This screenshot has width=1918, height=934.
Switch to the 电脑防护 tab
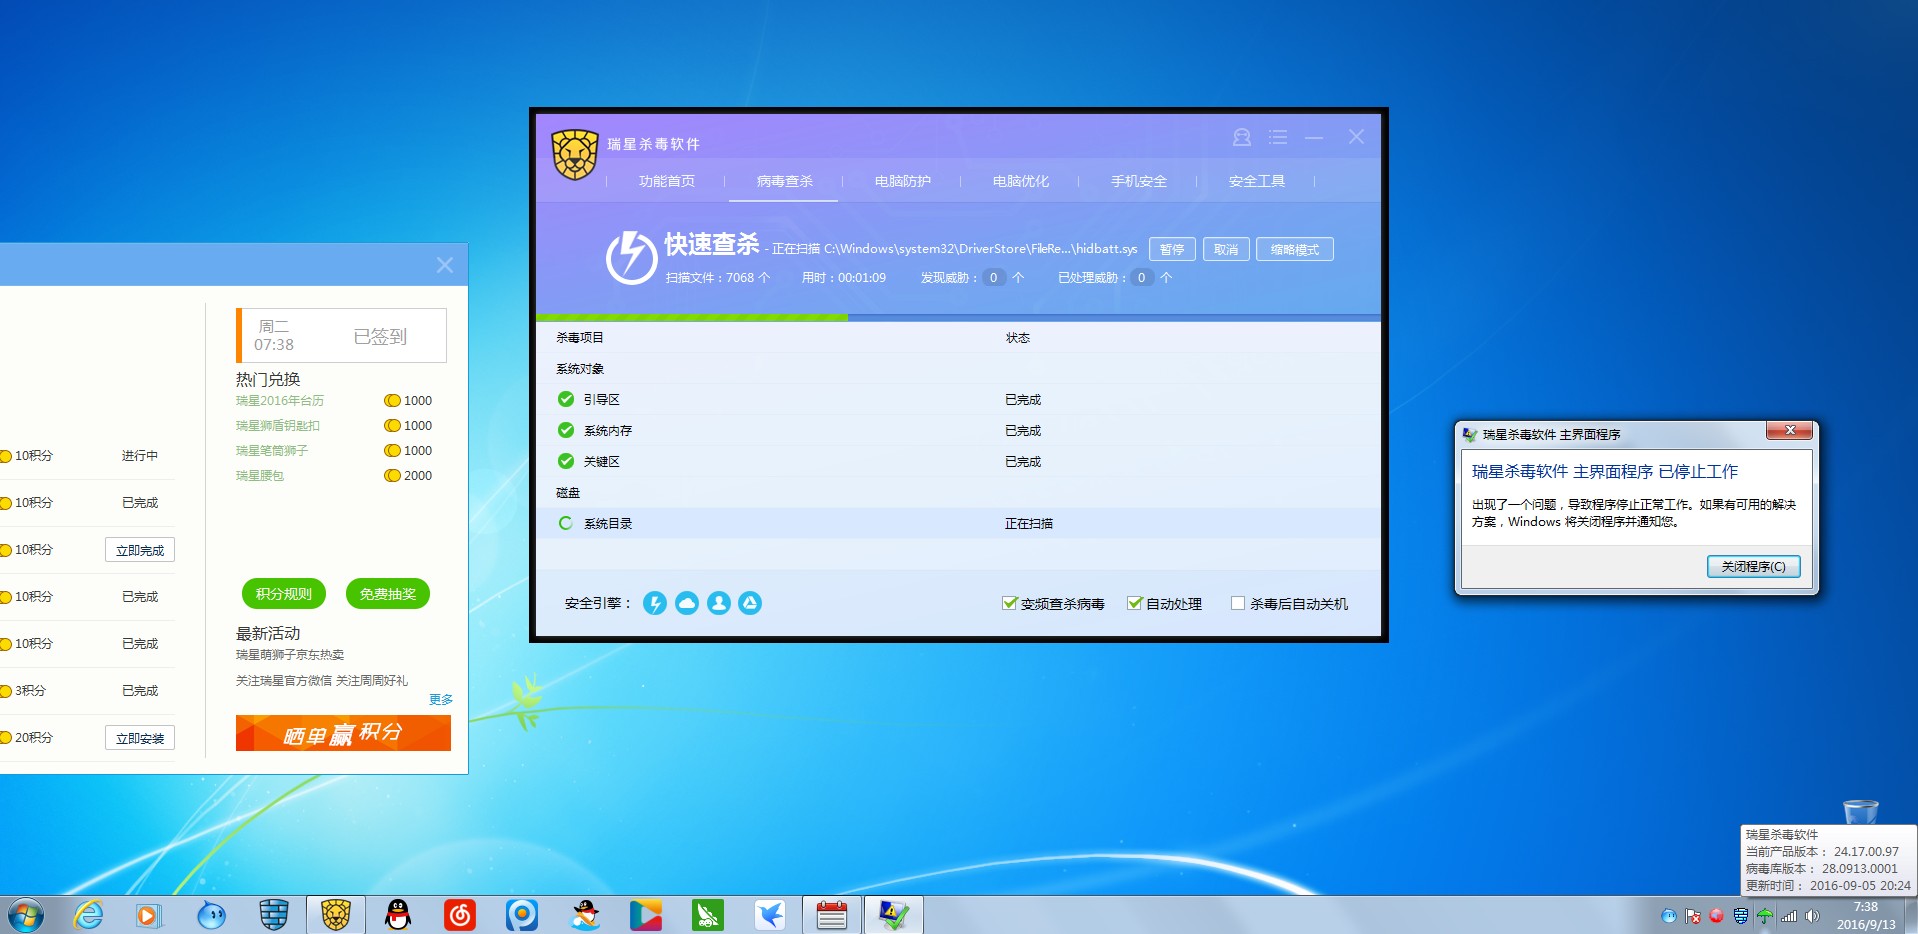tap(903, 181)
